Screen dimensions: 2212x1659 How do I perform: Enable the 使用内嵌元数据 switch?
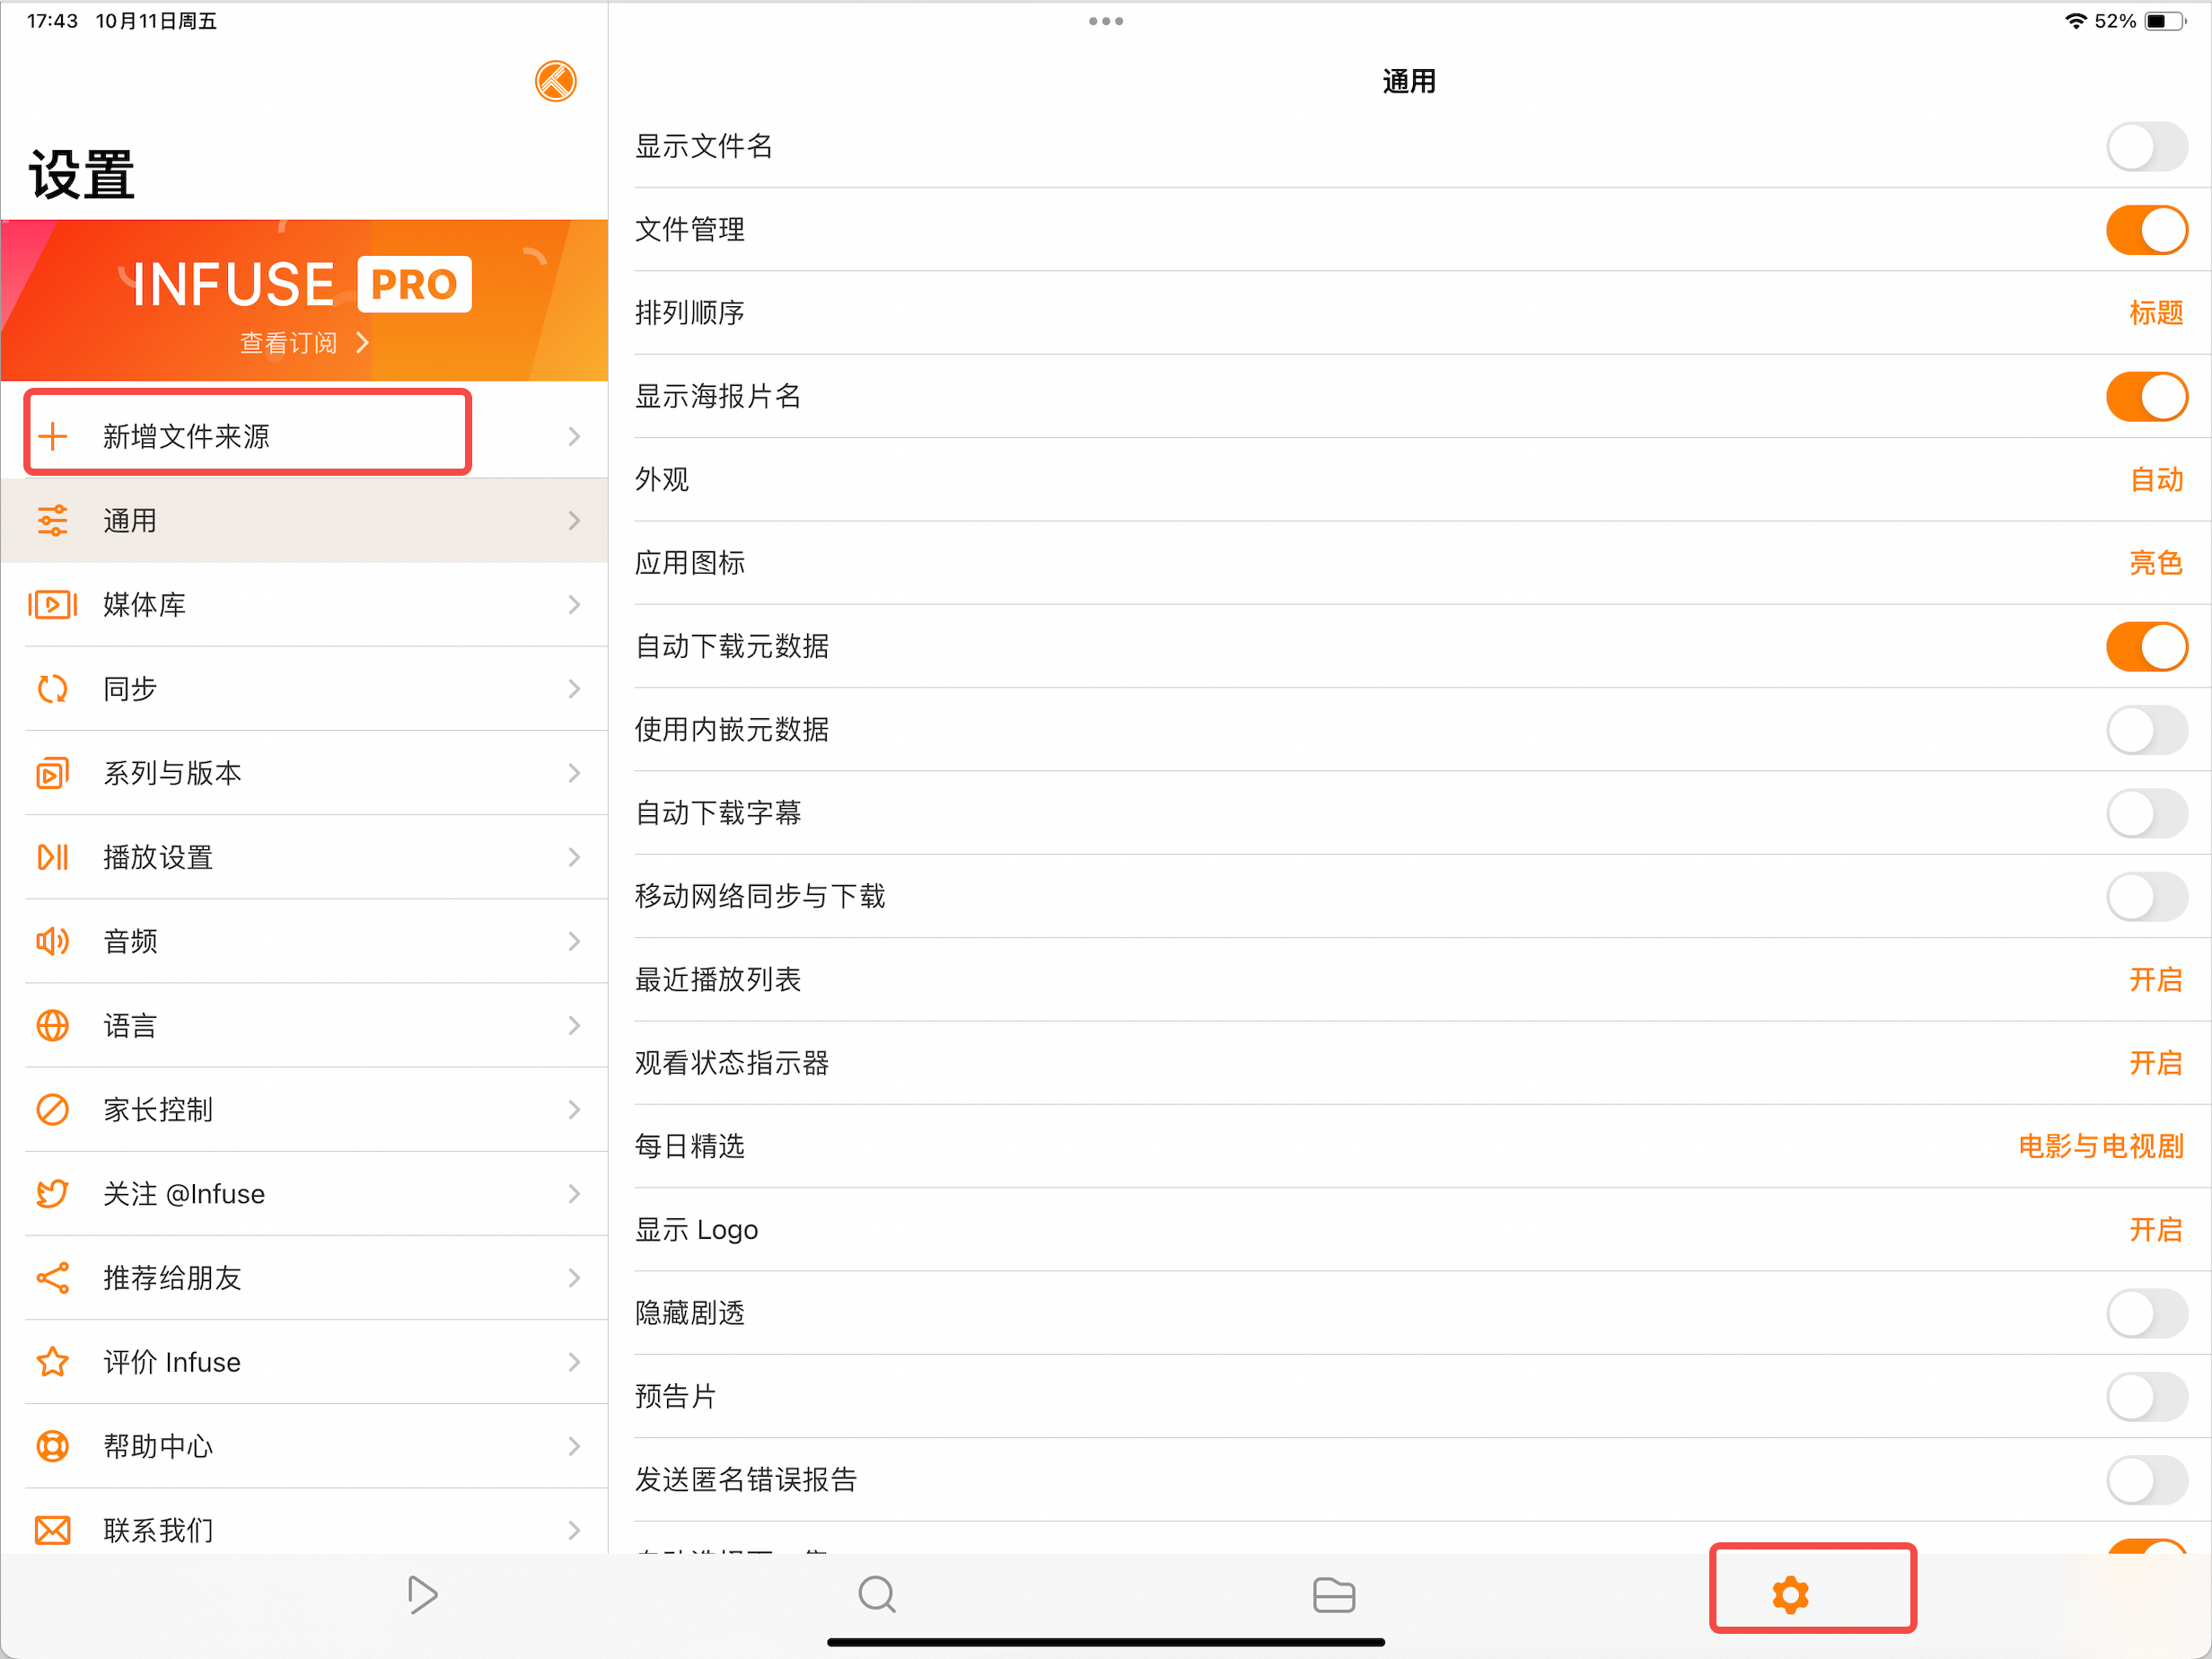click(x=2146, y=730)
